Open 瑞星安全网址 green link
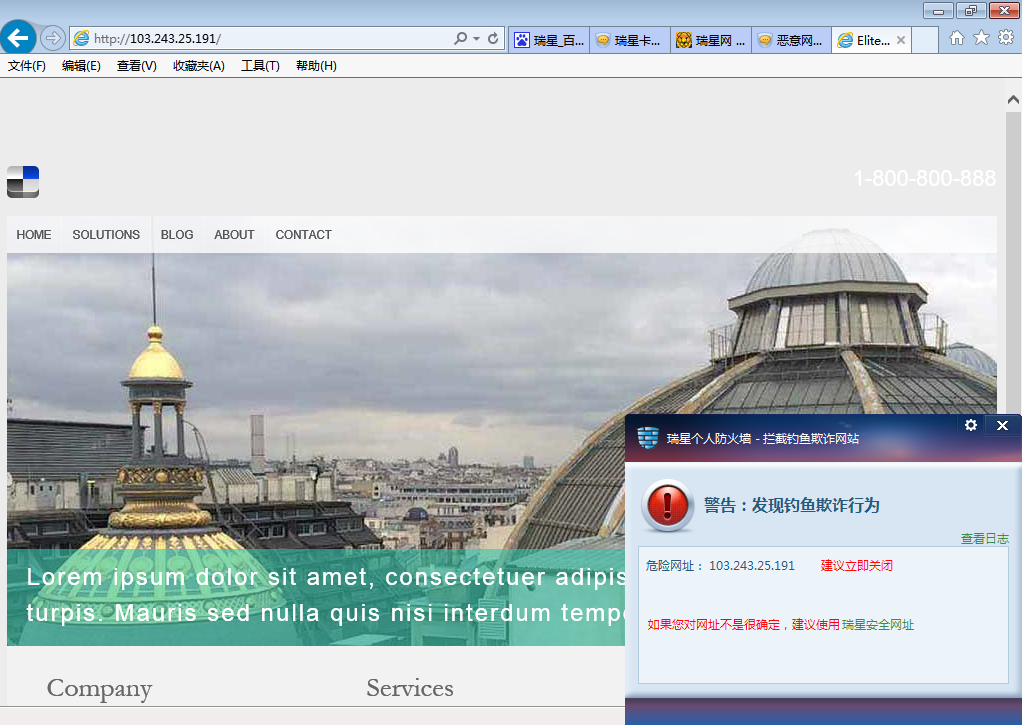Screen dimensions: 1022x725 click(877, 625)
